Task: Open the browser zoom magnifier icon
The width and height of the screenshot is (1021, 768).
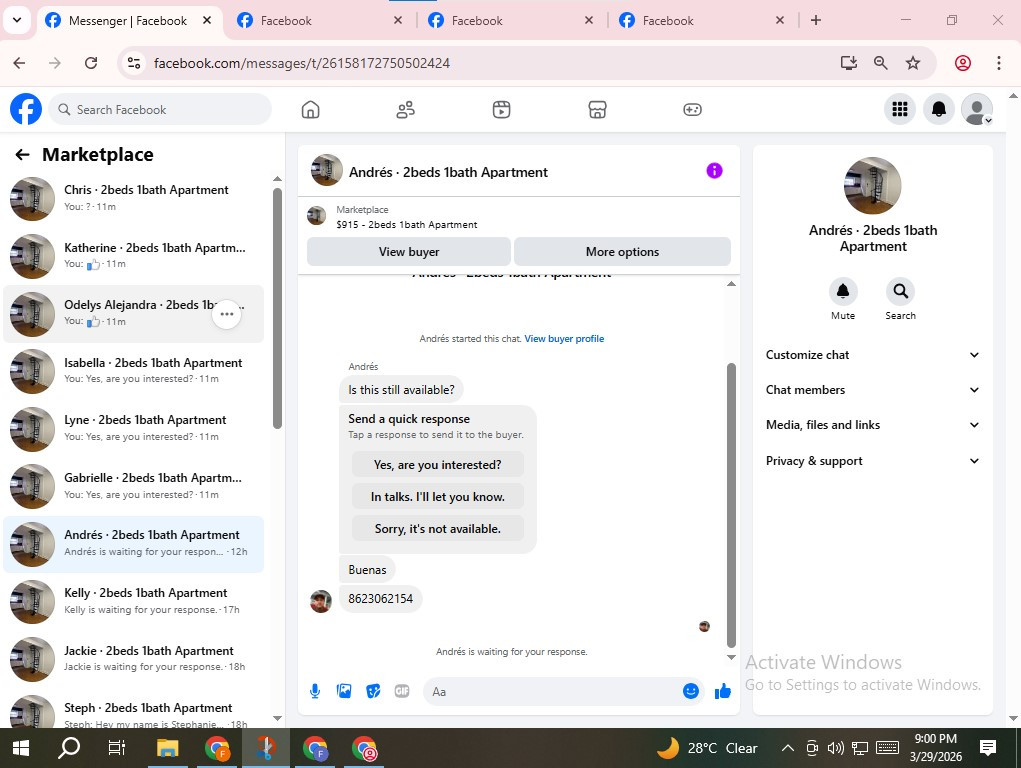Action: 880,63
